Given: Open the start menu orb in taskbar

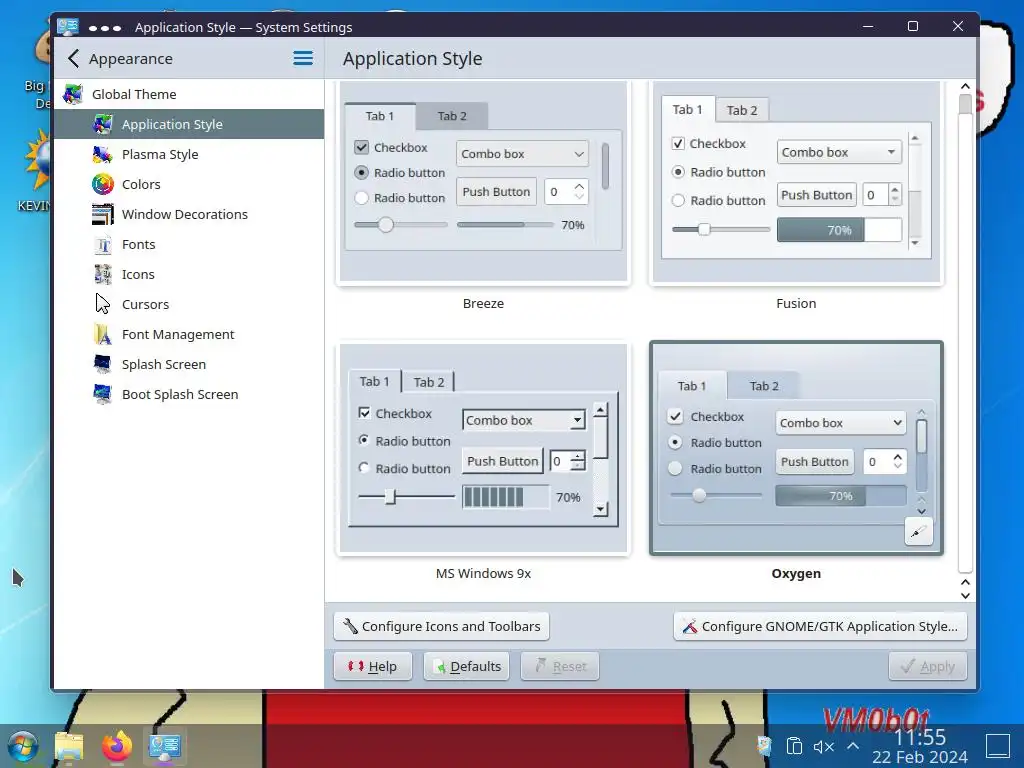Looking at the screenshot, I should point(23,746).
